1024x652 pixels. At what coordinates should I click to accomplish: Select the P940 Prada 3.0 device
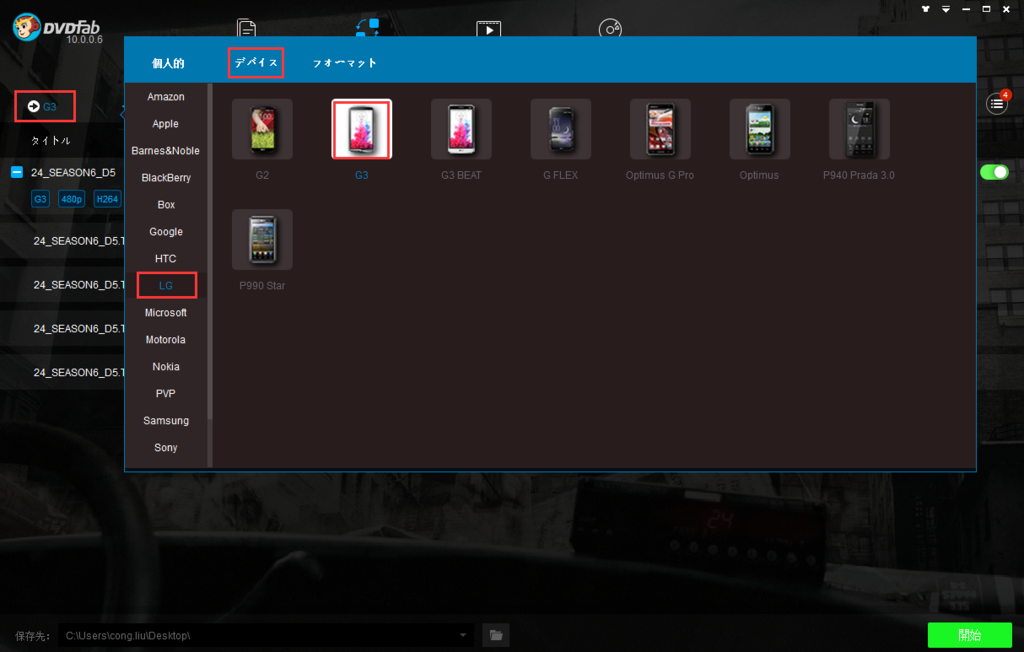pos(859,129)
